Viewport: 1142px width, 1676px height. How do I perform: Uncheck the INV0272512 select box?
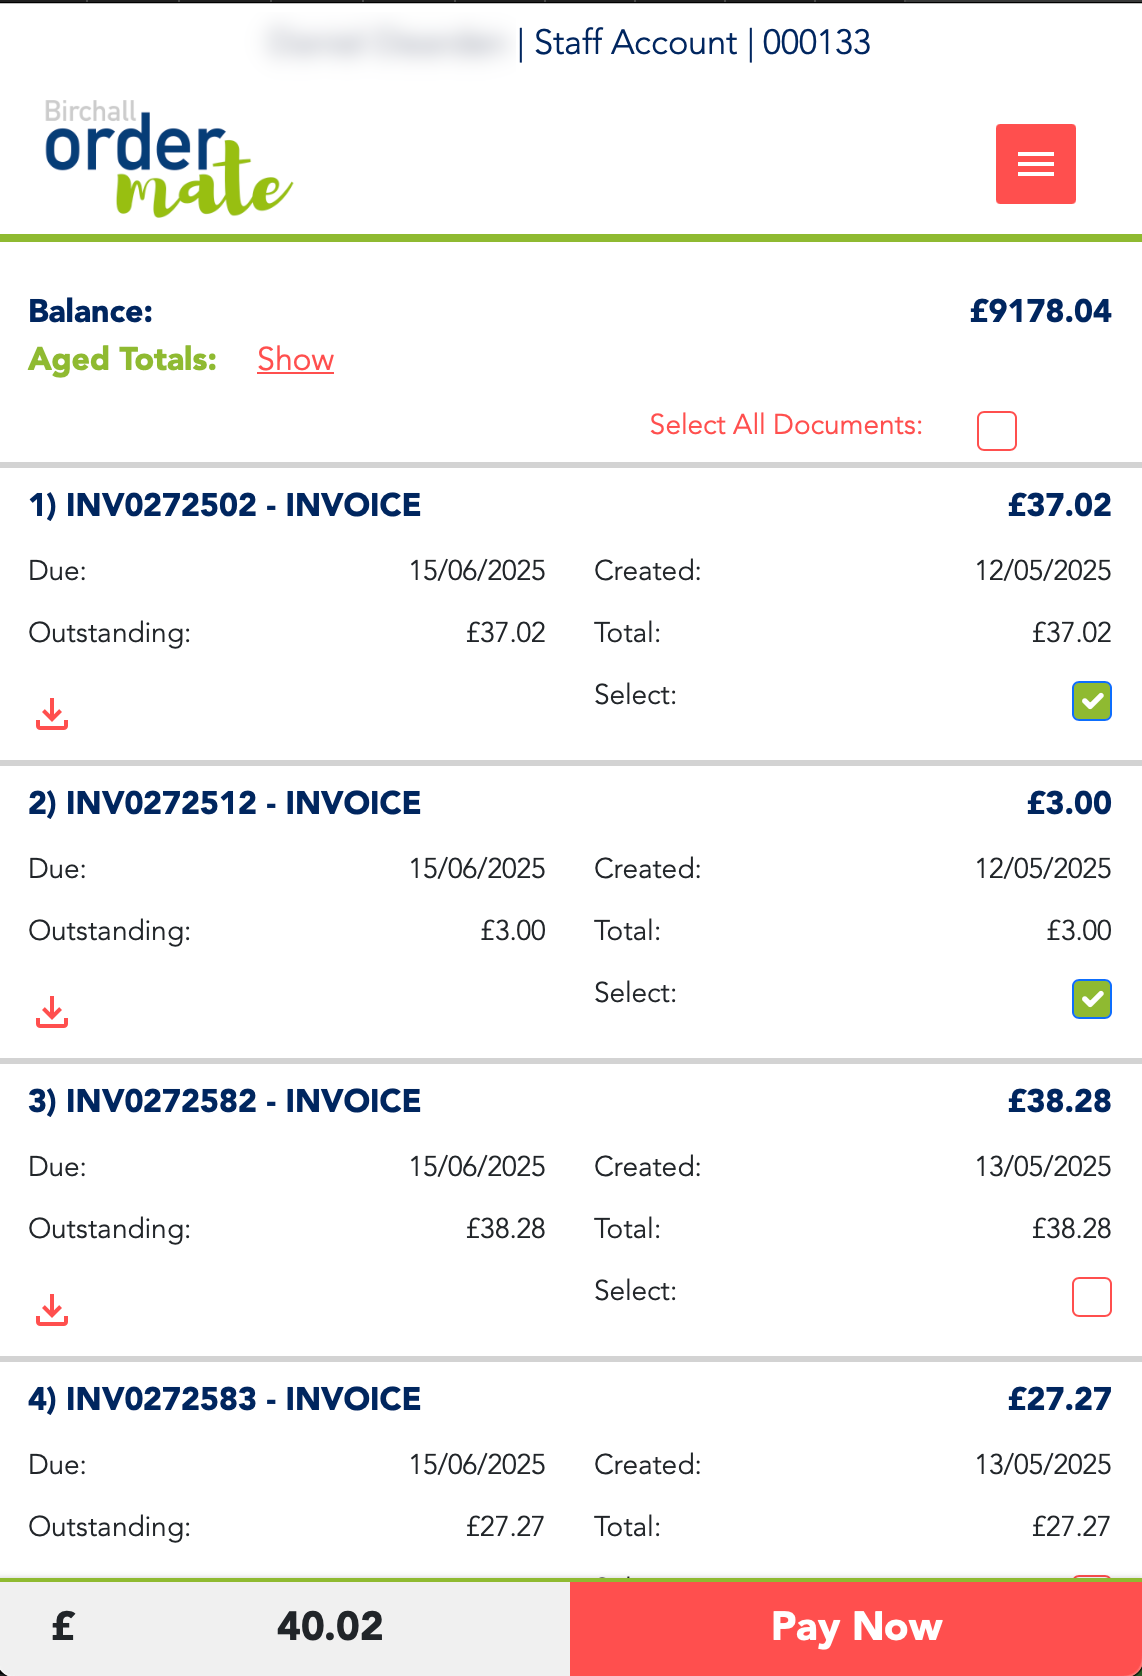click(x=1091, y=999)
